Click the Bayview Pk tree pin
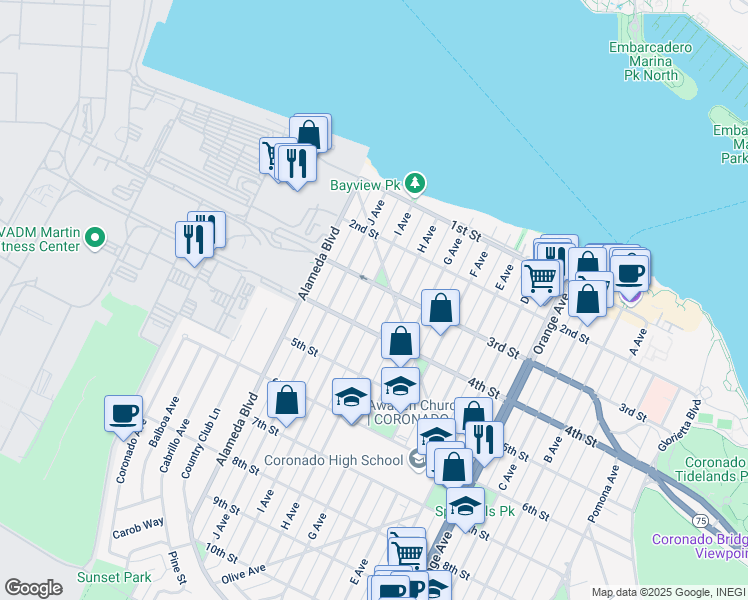Screen dimensions: 748x600 415,183
